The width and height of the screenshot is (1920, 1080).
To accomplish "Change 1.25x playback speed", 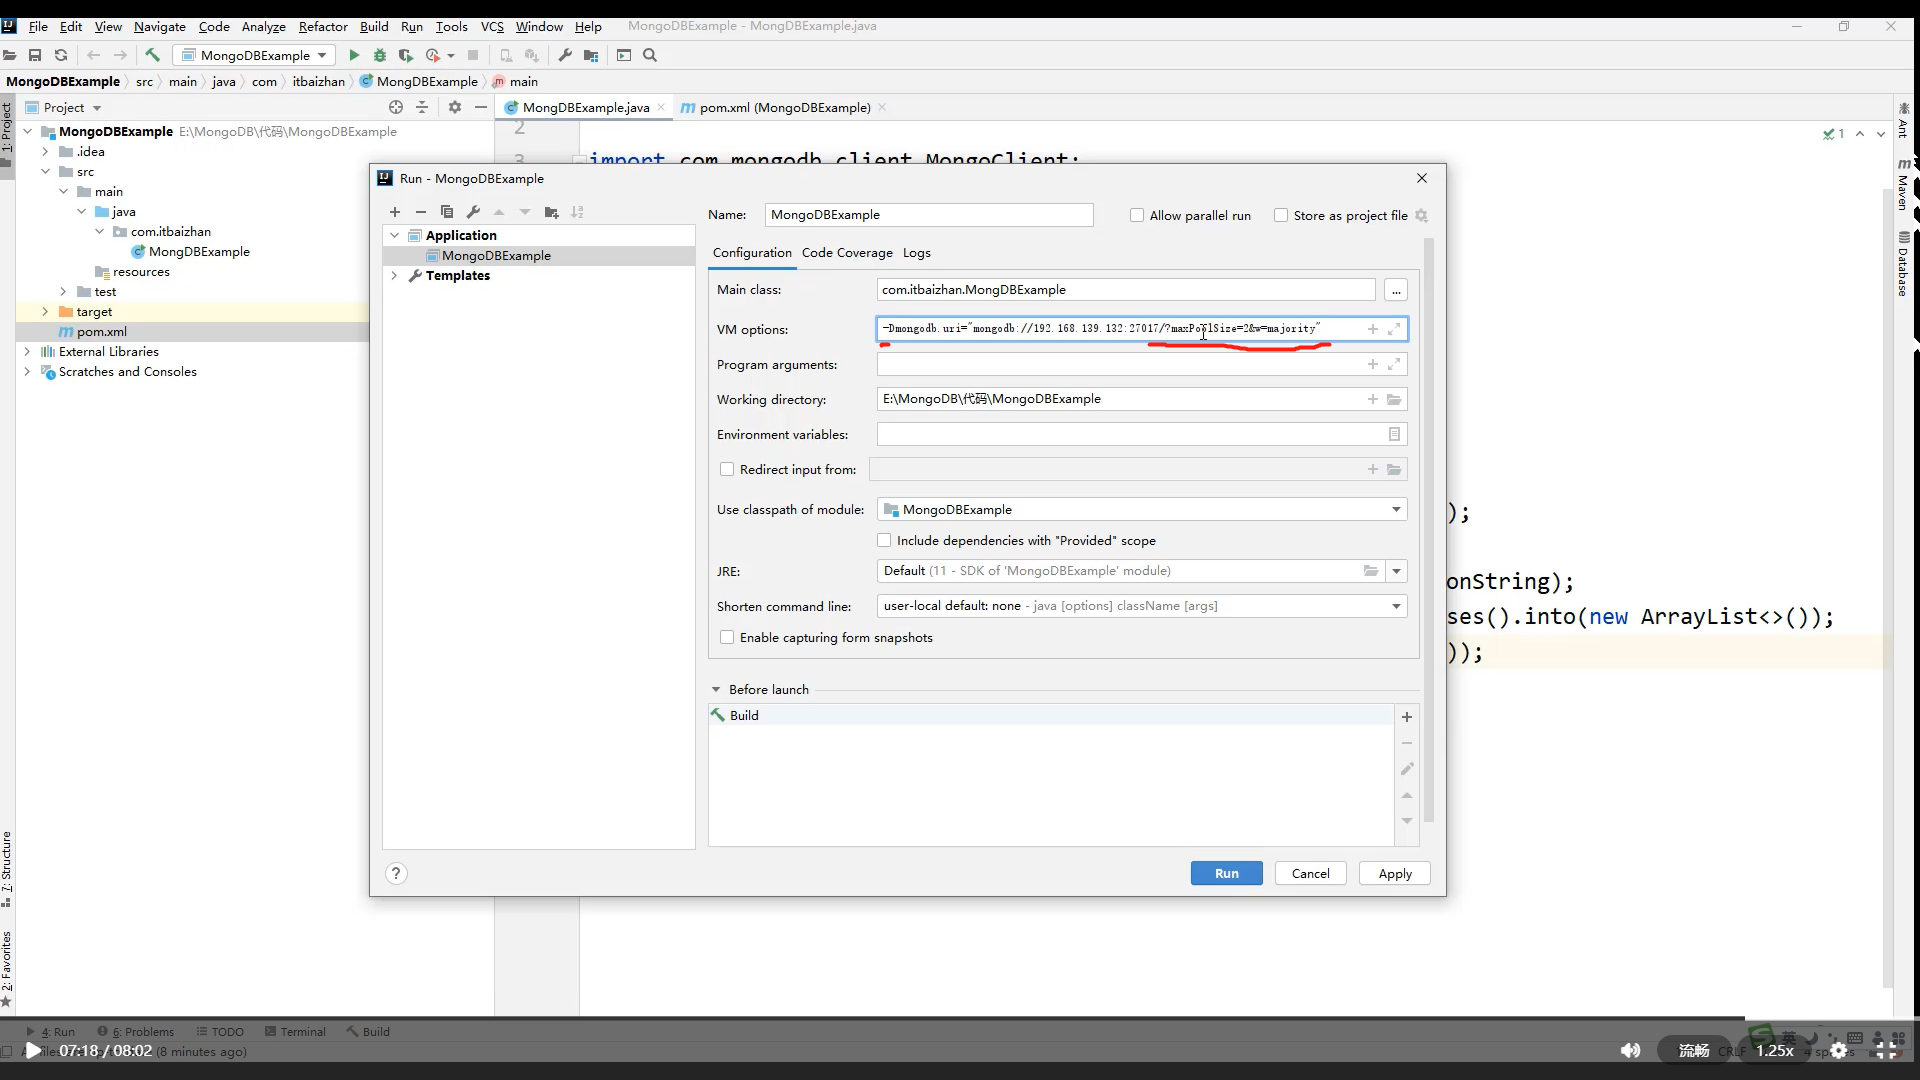I will pyautogui.click(x=1775, y=1050).
